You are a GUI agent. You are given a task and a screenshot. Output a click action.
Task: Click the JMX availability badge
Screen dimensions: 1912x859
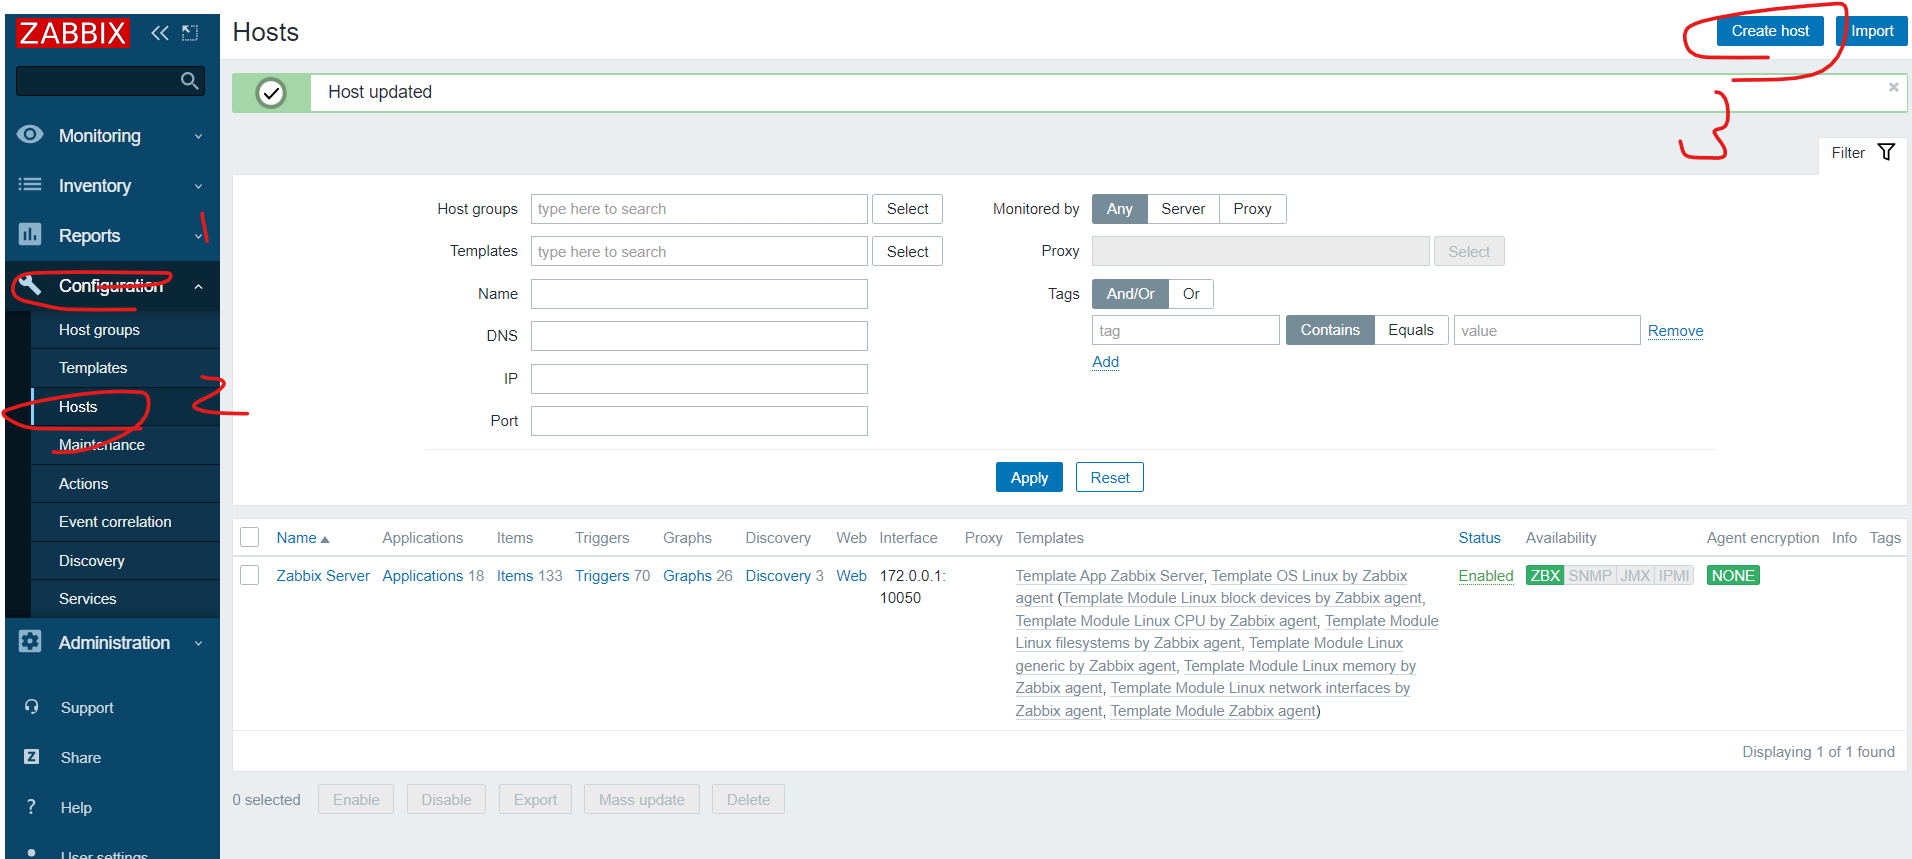(1635, 576)
